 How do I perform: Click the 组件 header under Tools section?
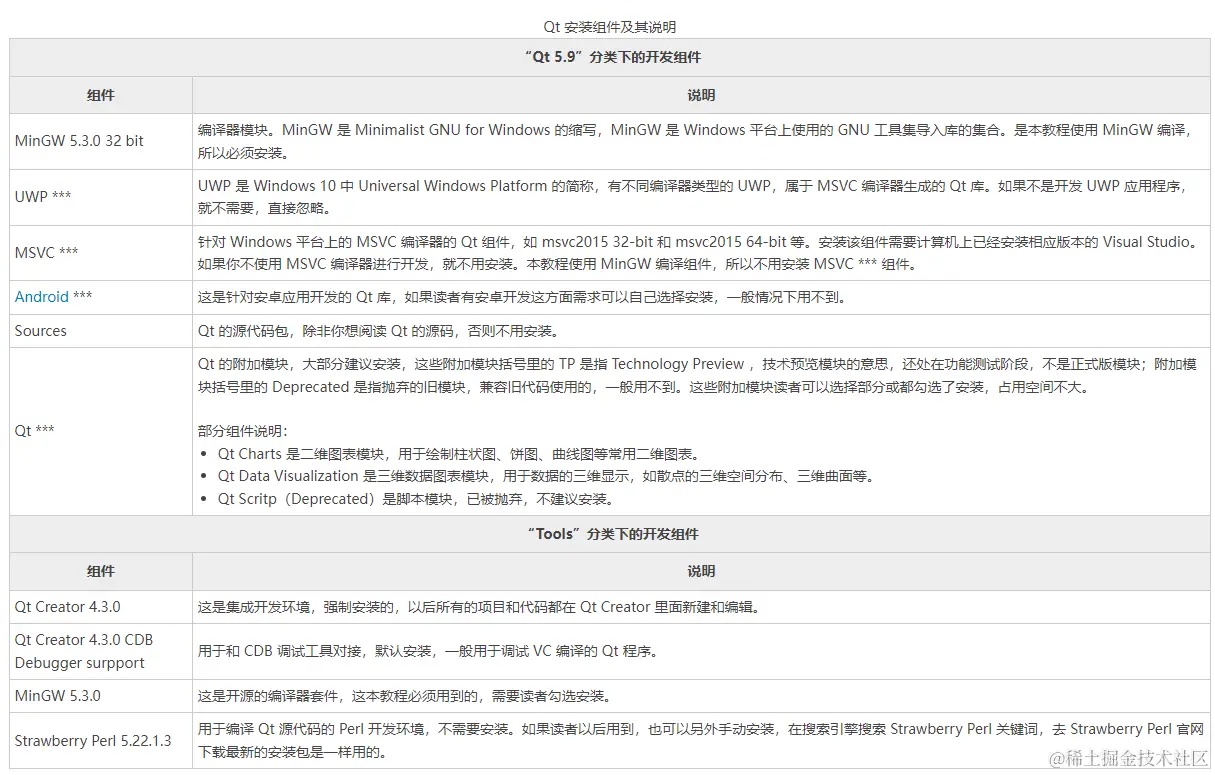[x=101, y=571]
